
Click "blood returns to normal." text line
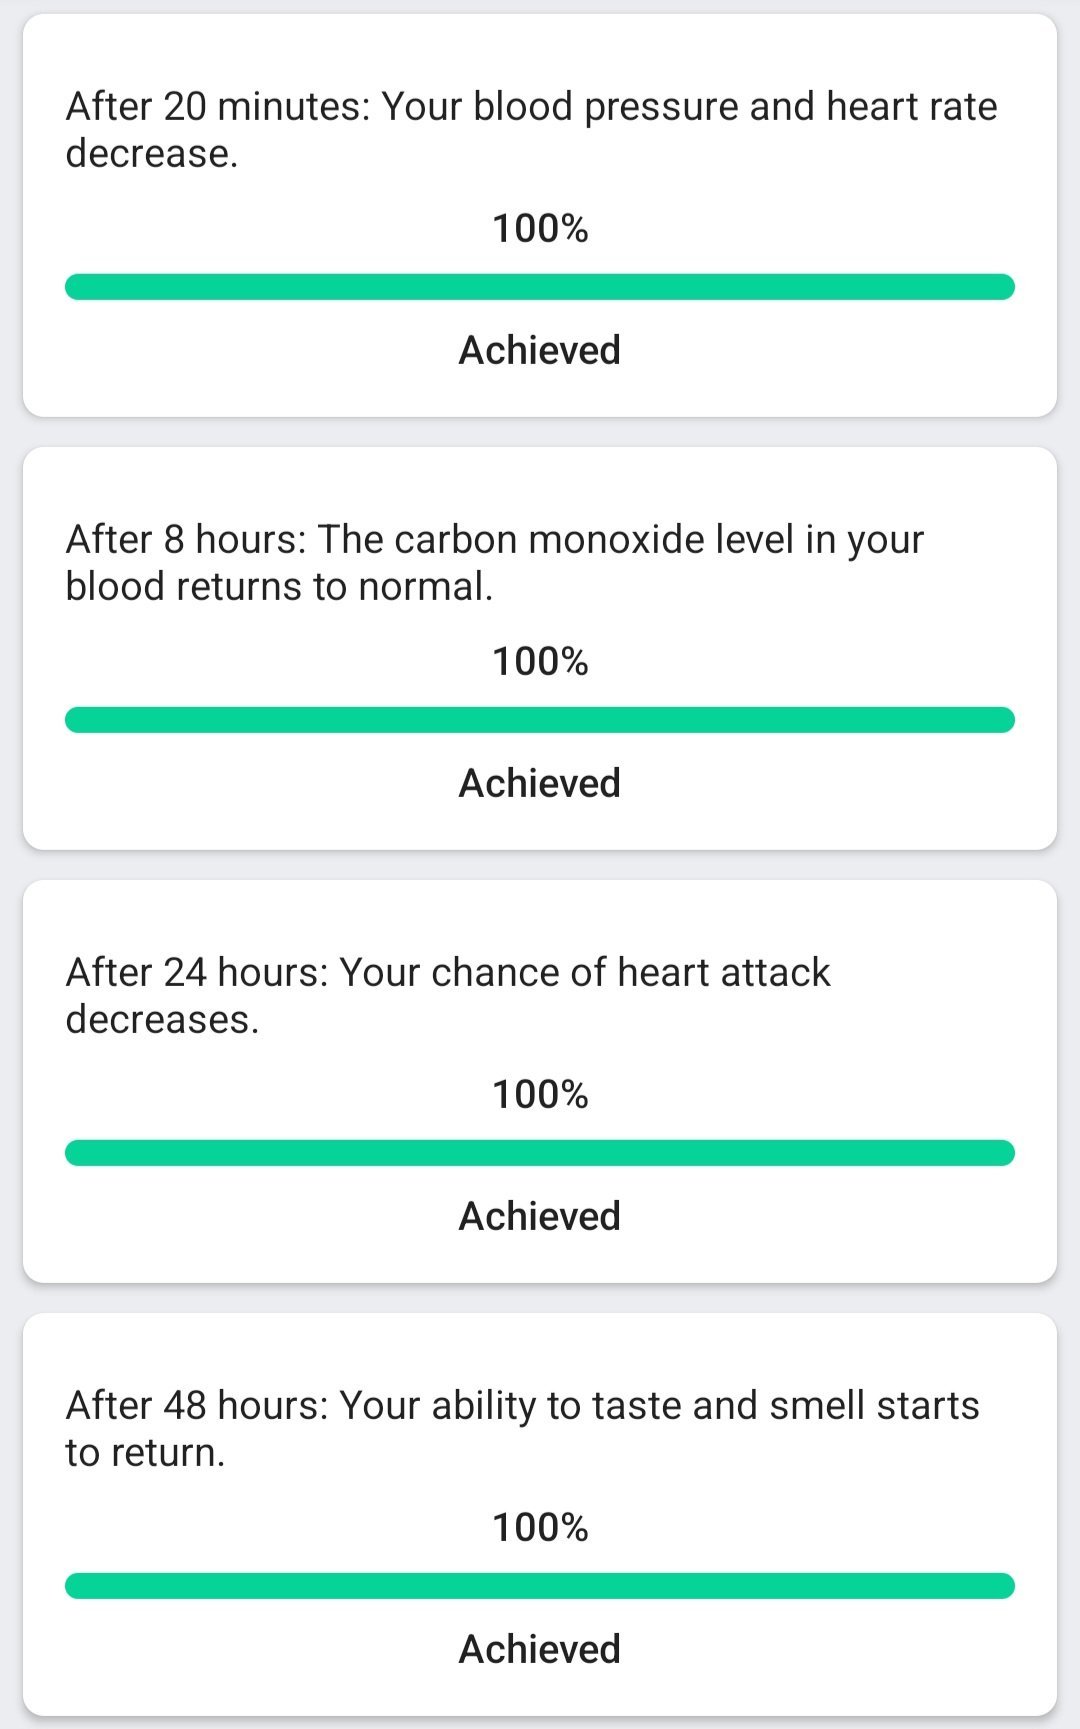[x=279, y=587]
